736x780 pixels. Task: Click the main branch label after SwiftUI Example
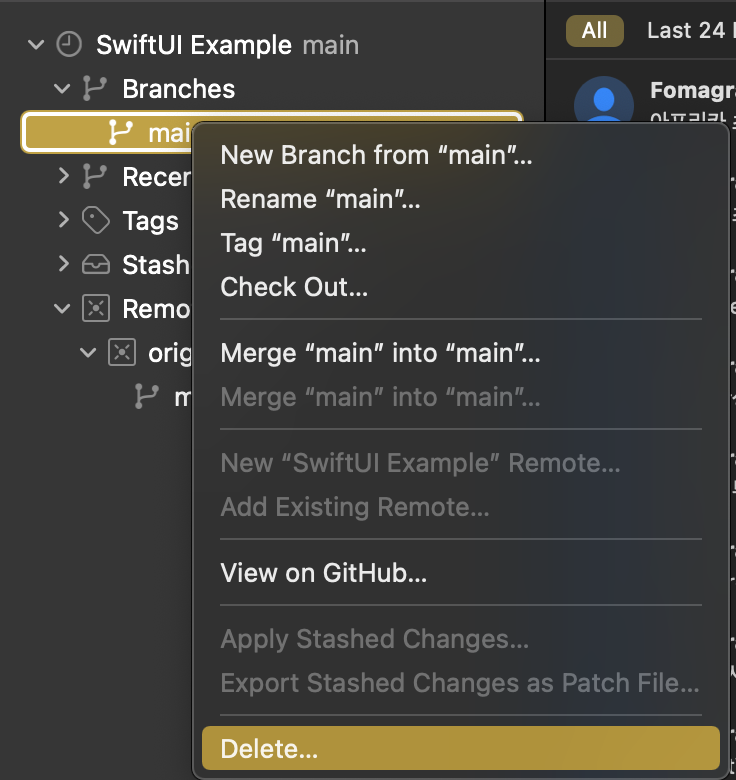point(331,45)
